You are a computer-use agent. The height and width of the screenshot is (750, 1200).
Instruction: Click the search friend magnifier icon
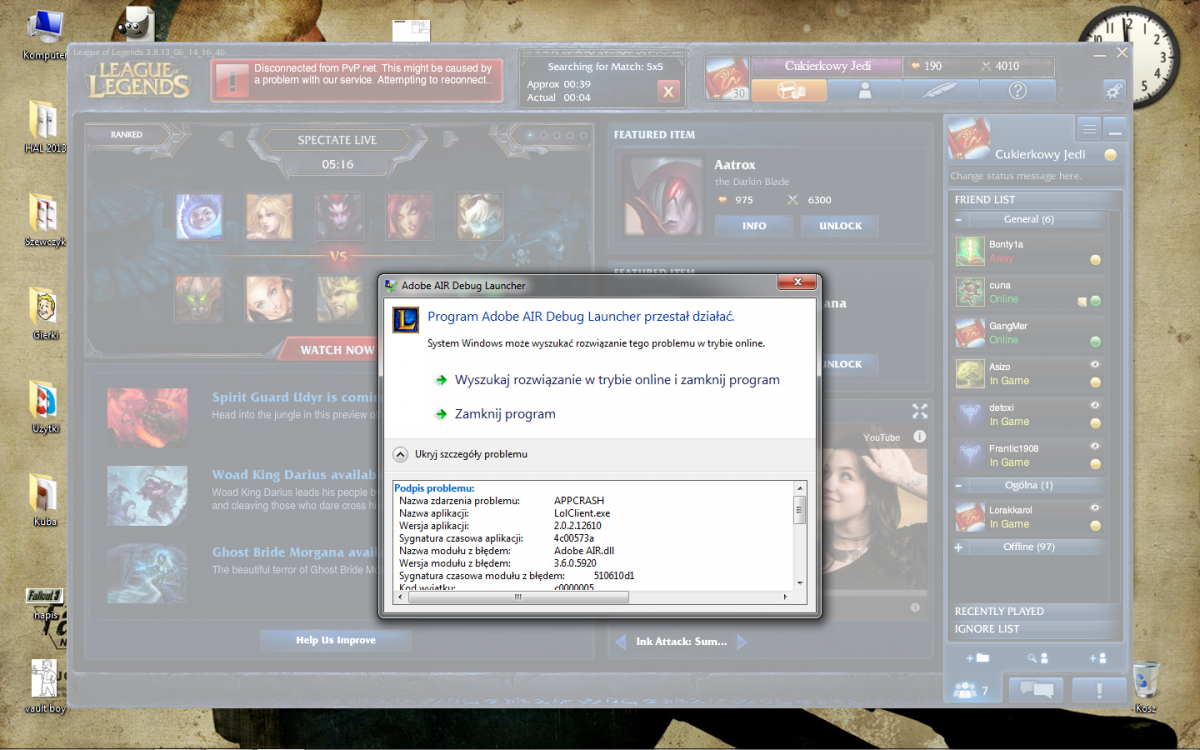pos(1037,659)
